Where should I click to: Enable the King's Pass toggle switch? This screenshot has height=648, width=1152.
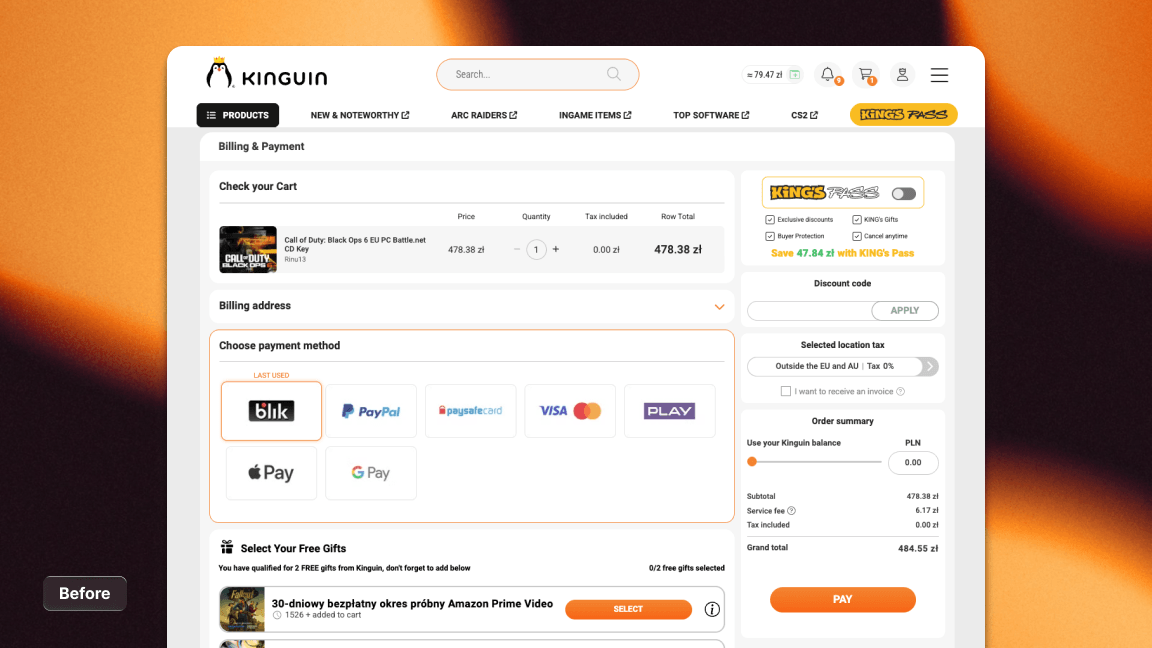click(903, 194)
